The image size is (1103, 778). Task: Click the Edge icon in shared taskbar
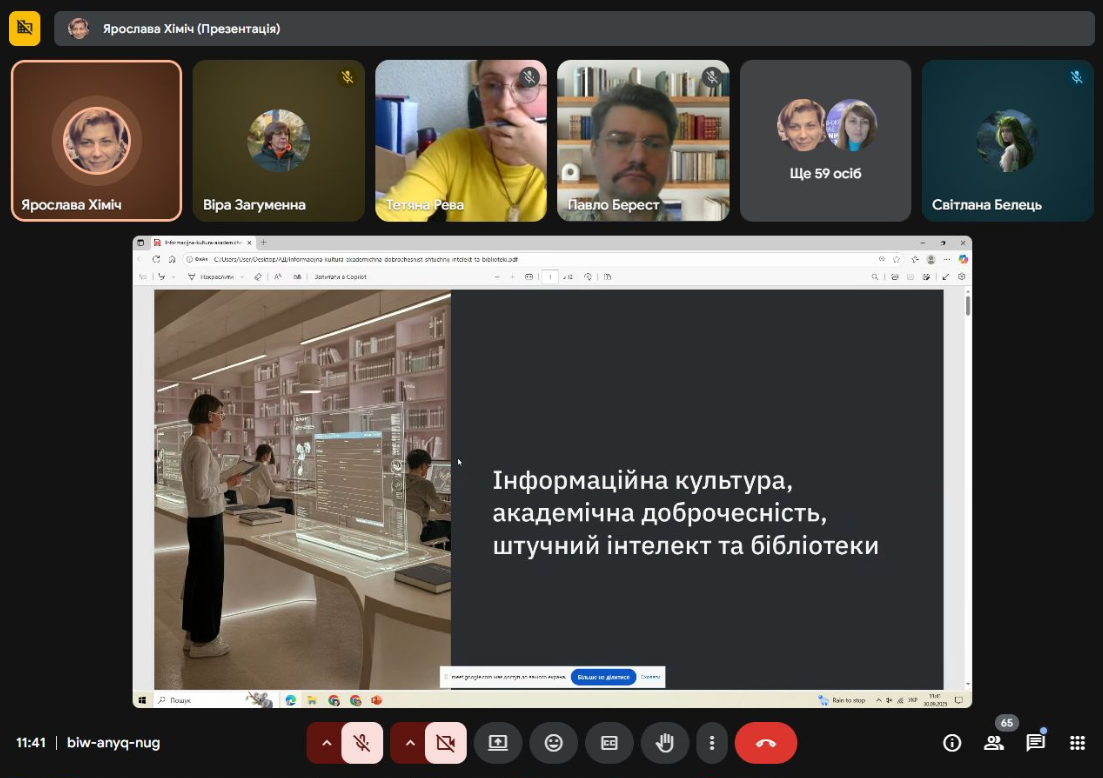[x=291, y=701]
